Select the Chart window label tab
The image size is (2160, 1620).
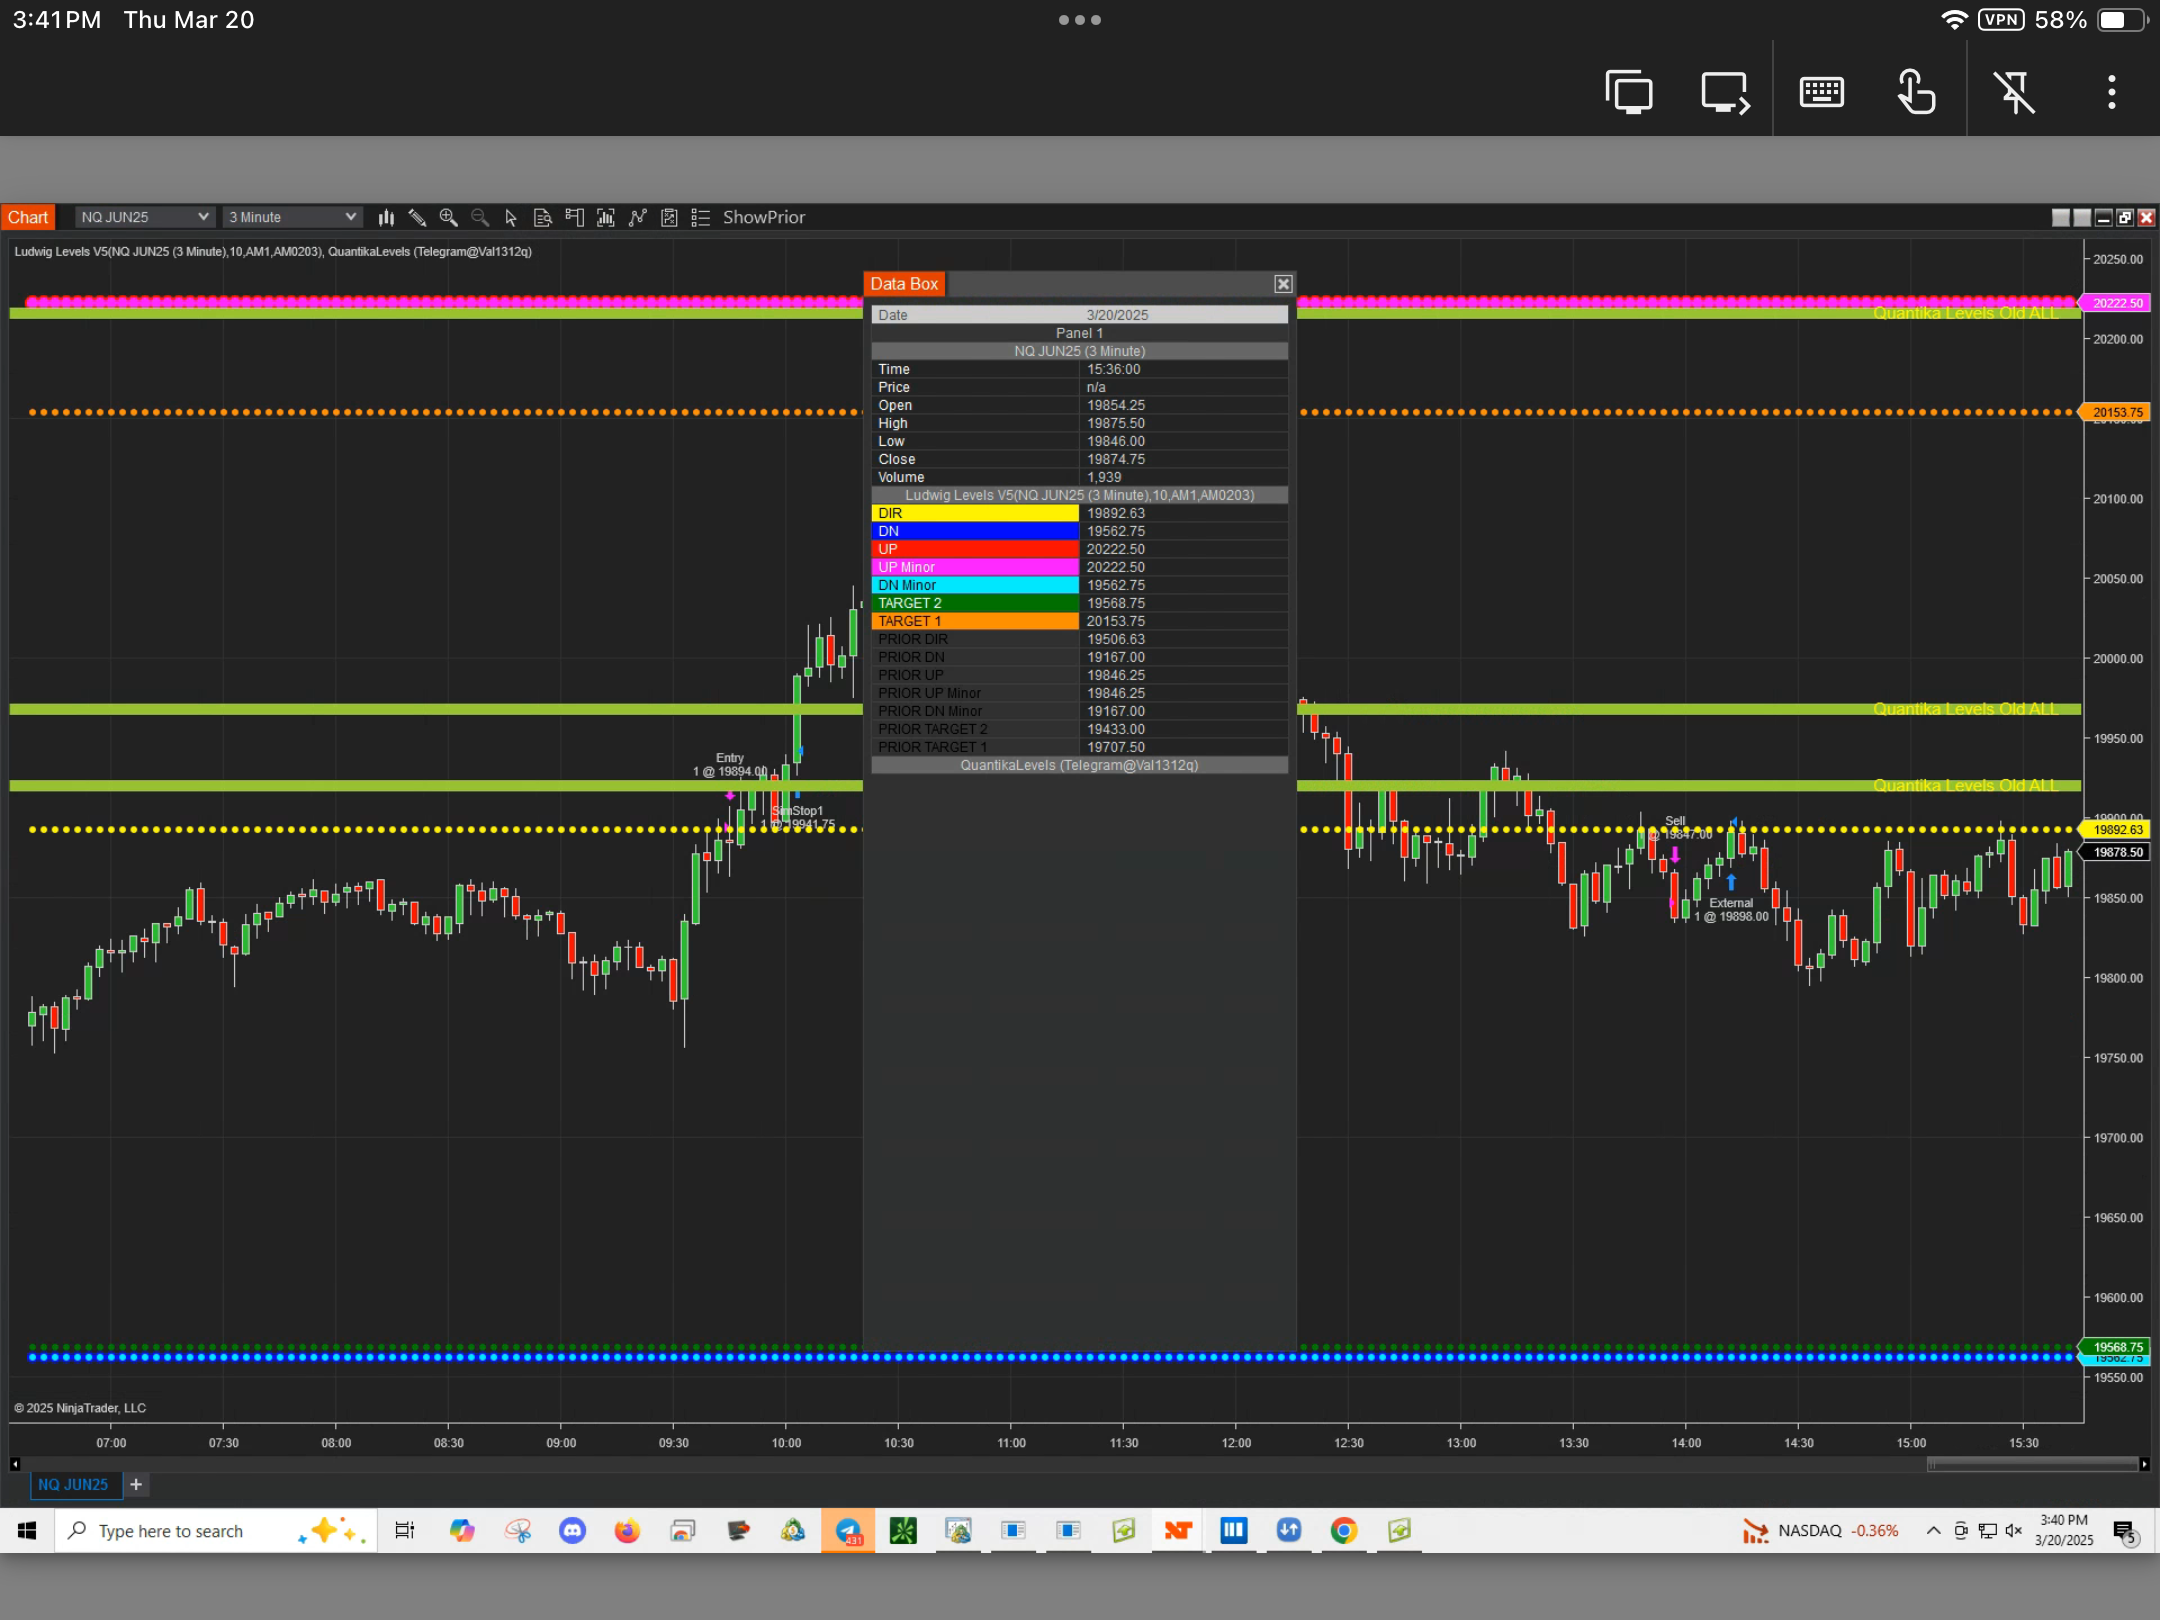[28, 217]
